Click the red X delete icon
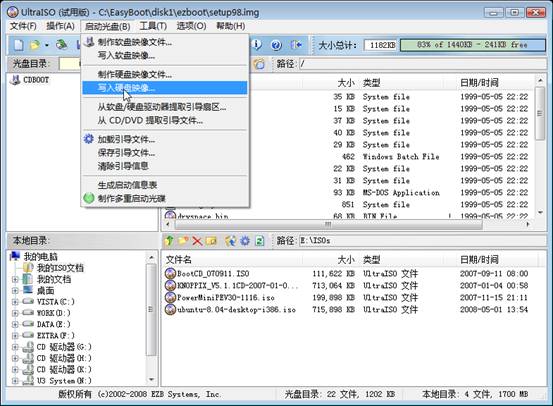Viewport: 553px width, 406px height. click(197, 241)
